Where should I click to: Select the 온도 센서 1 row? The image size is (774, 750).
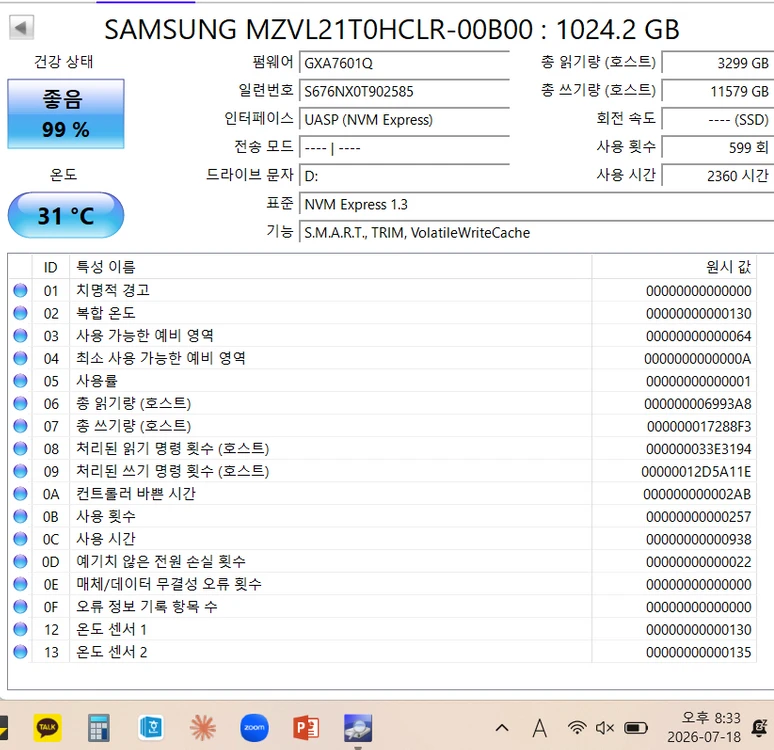(382, 630)
